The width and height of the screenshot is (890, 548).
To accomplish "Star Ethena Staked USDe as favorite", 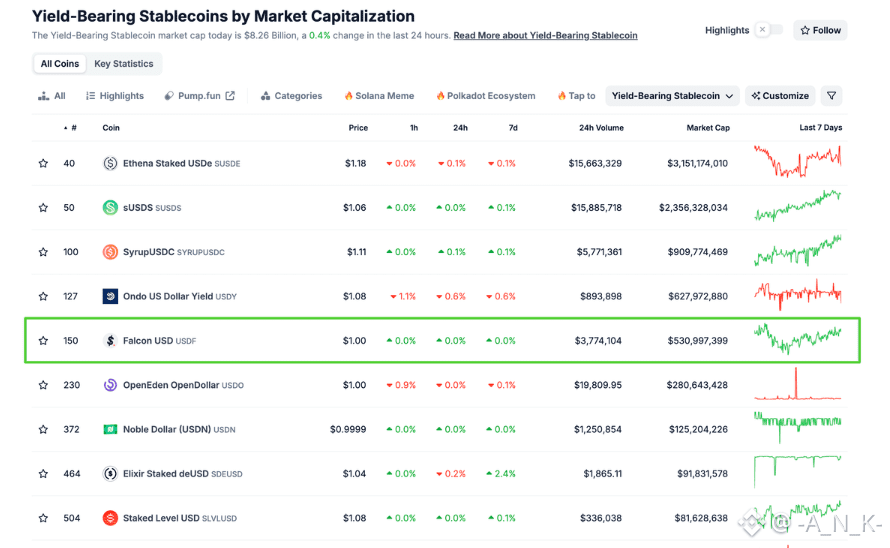I will (x=43, y=164).
